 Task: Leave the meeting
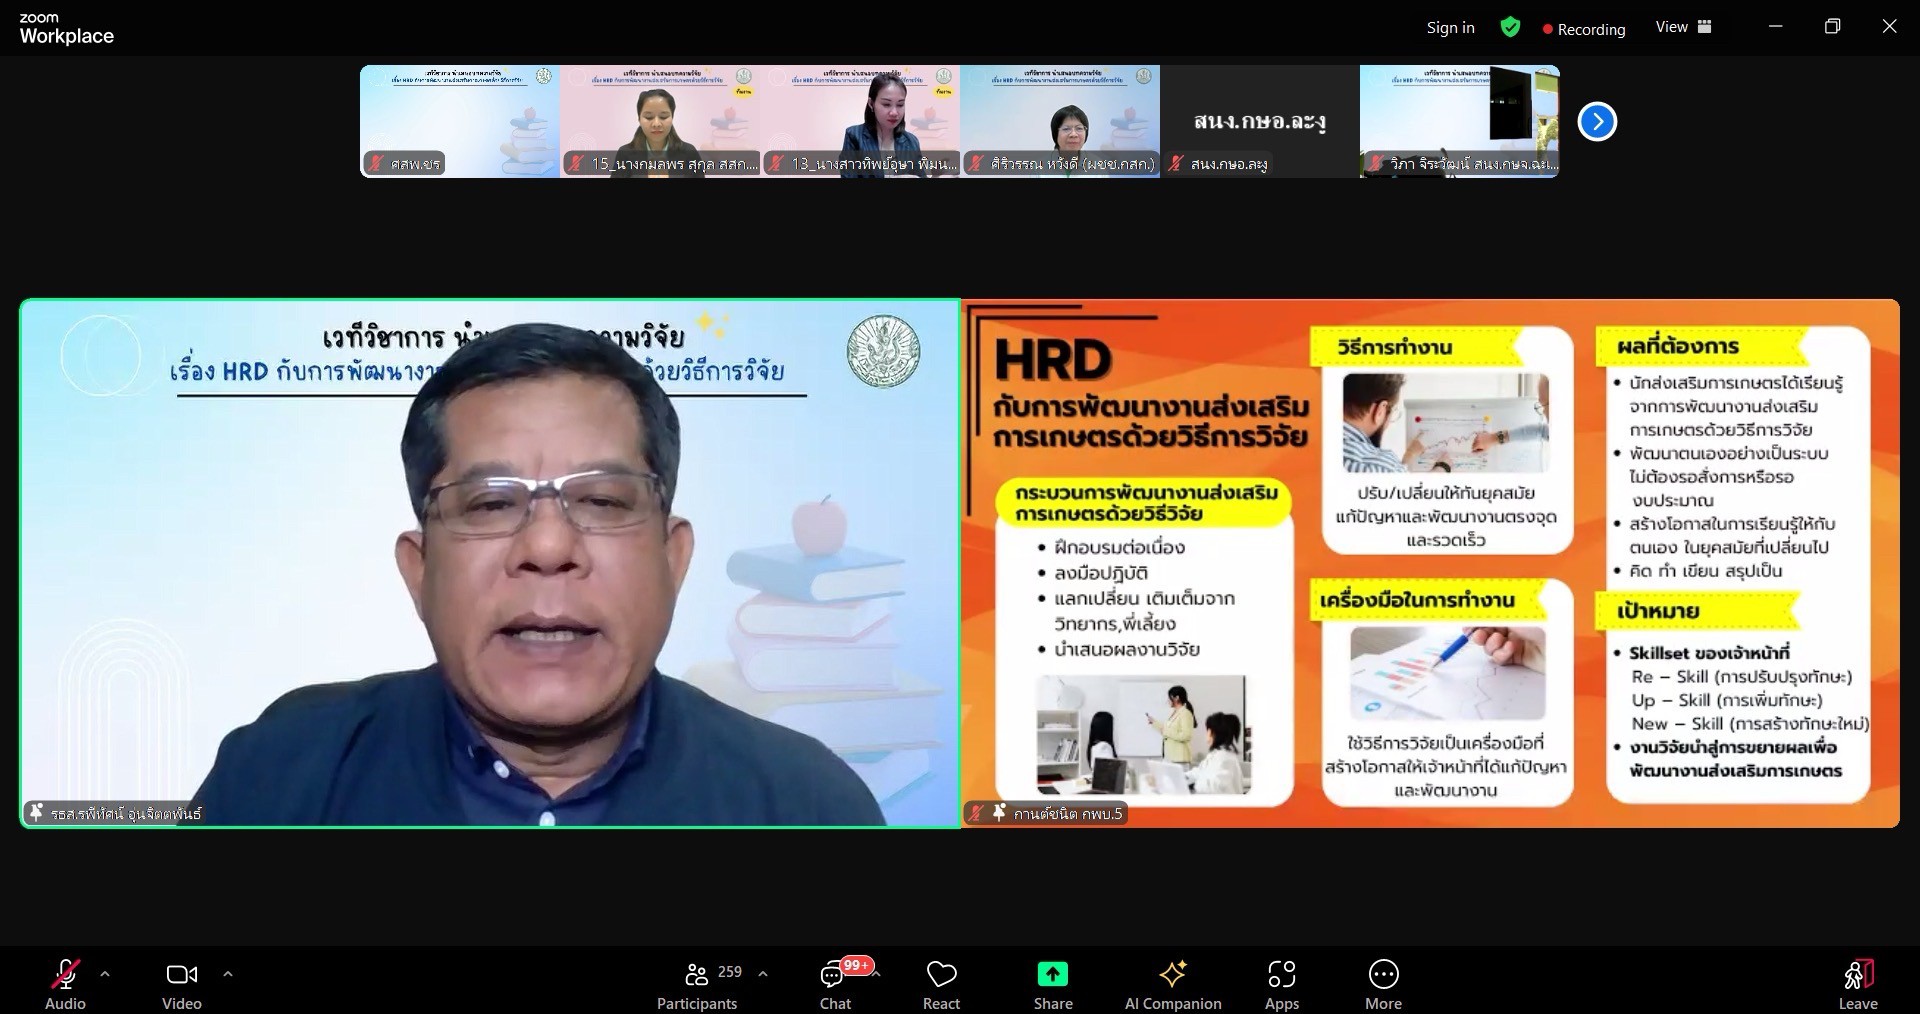(1857, 983)
